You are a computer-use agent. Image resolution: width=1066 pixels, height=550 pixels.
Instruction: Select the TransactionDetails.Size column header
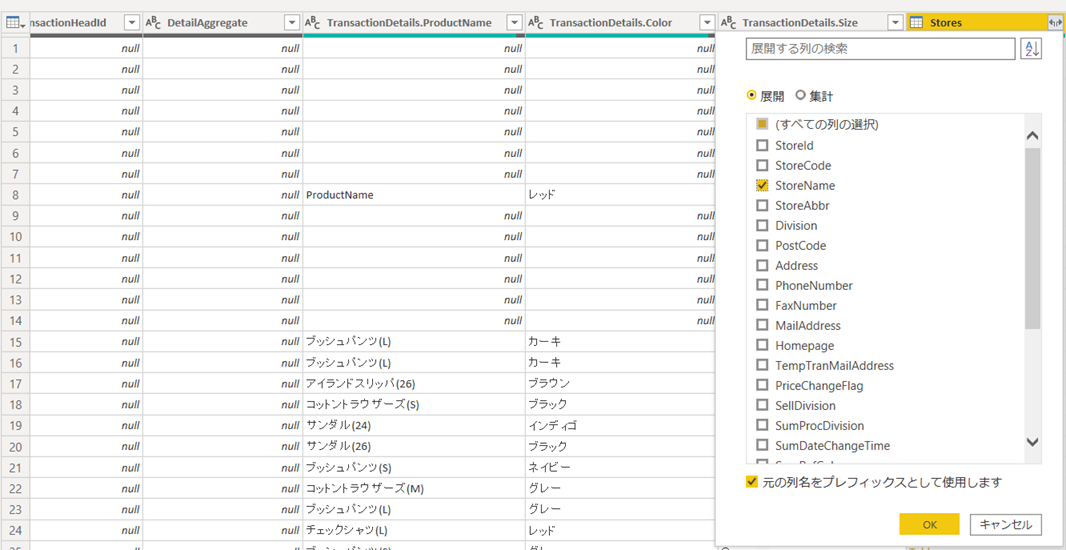812,23
